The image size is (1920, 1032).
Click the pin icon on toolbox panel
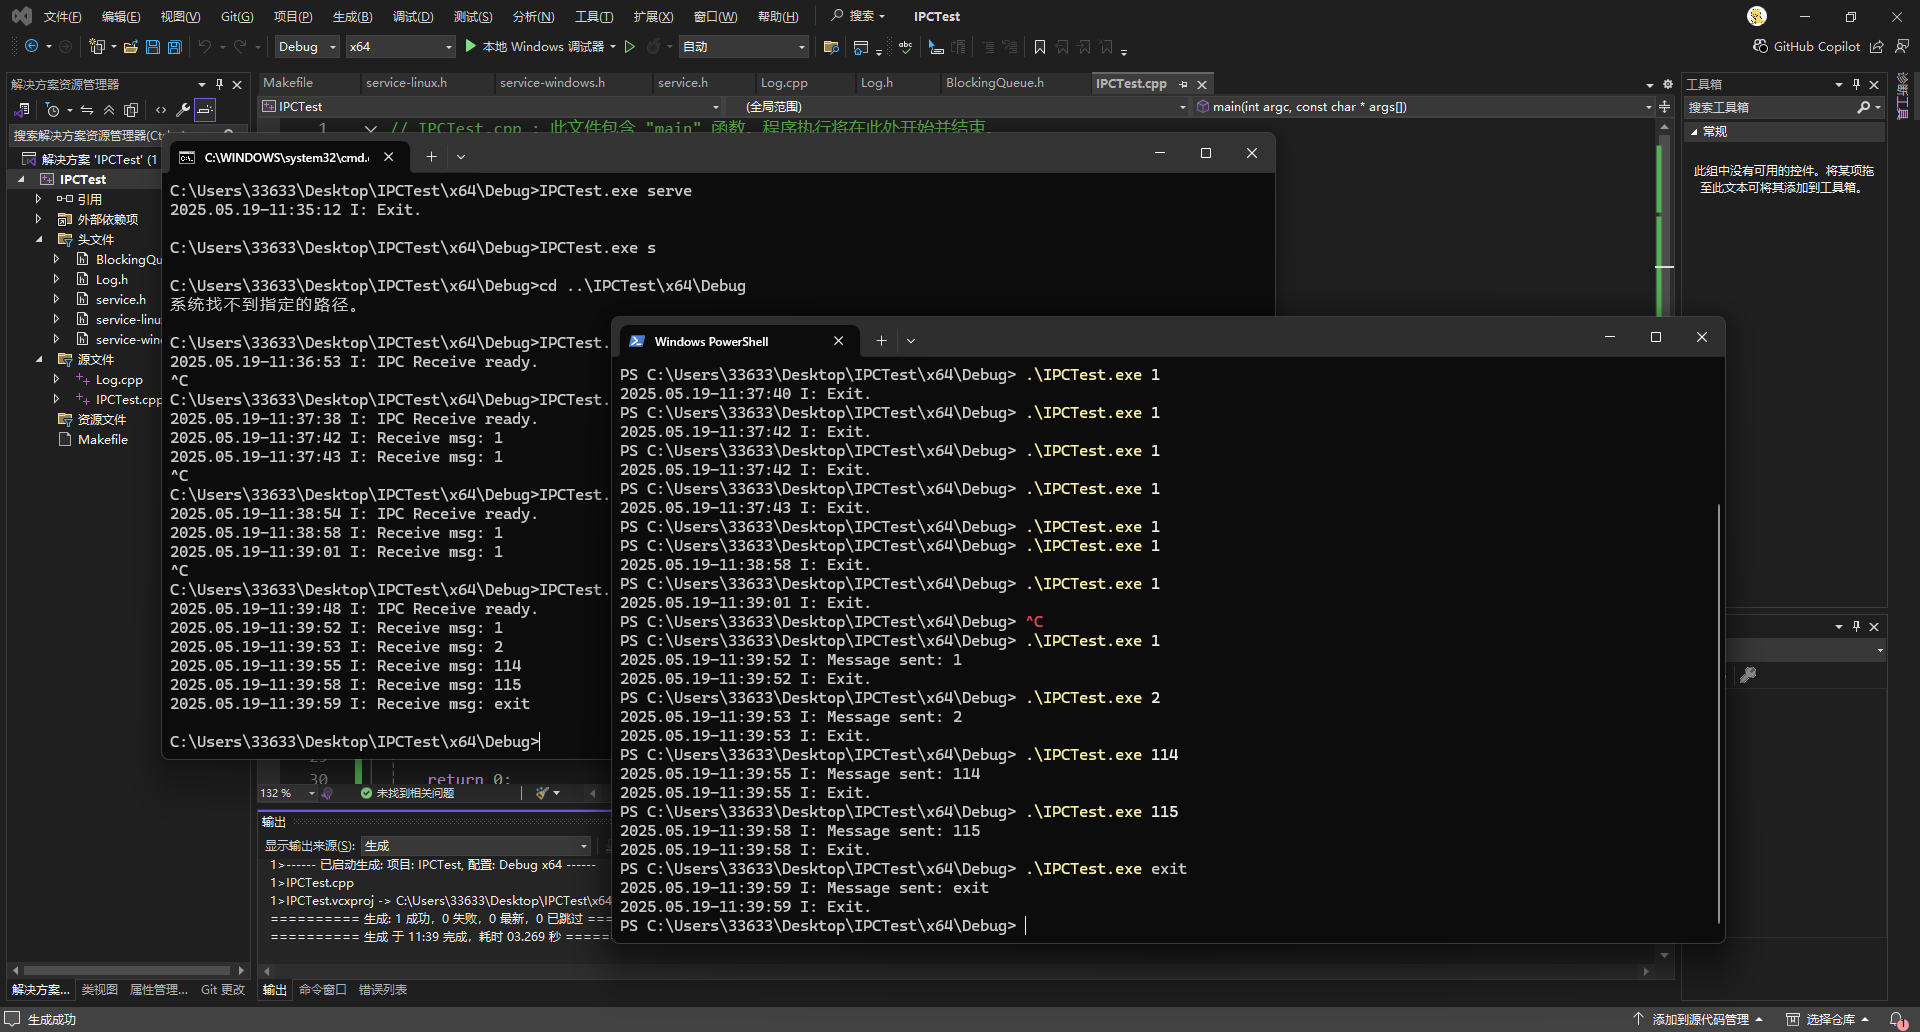coord(1856,84)
